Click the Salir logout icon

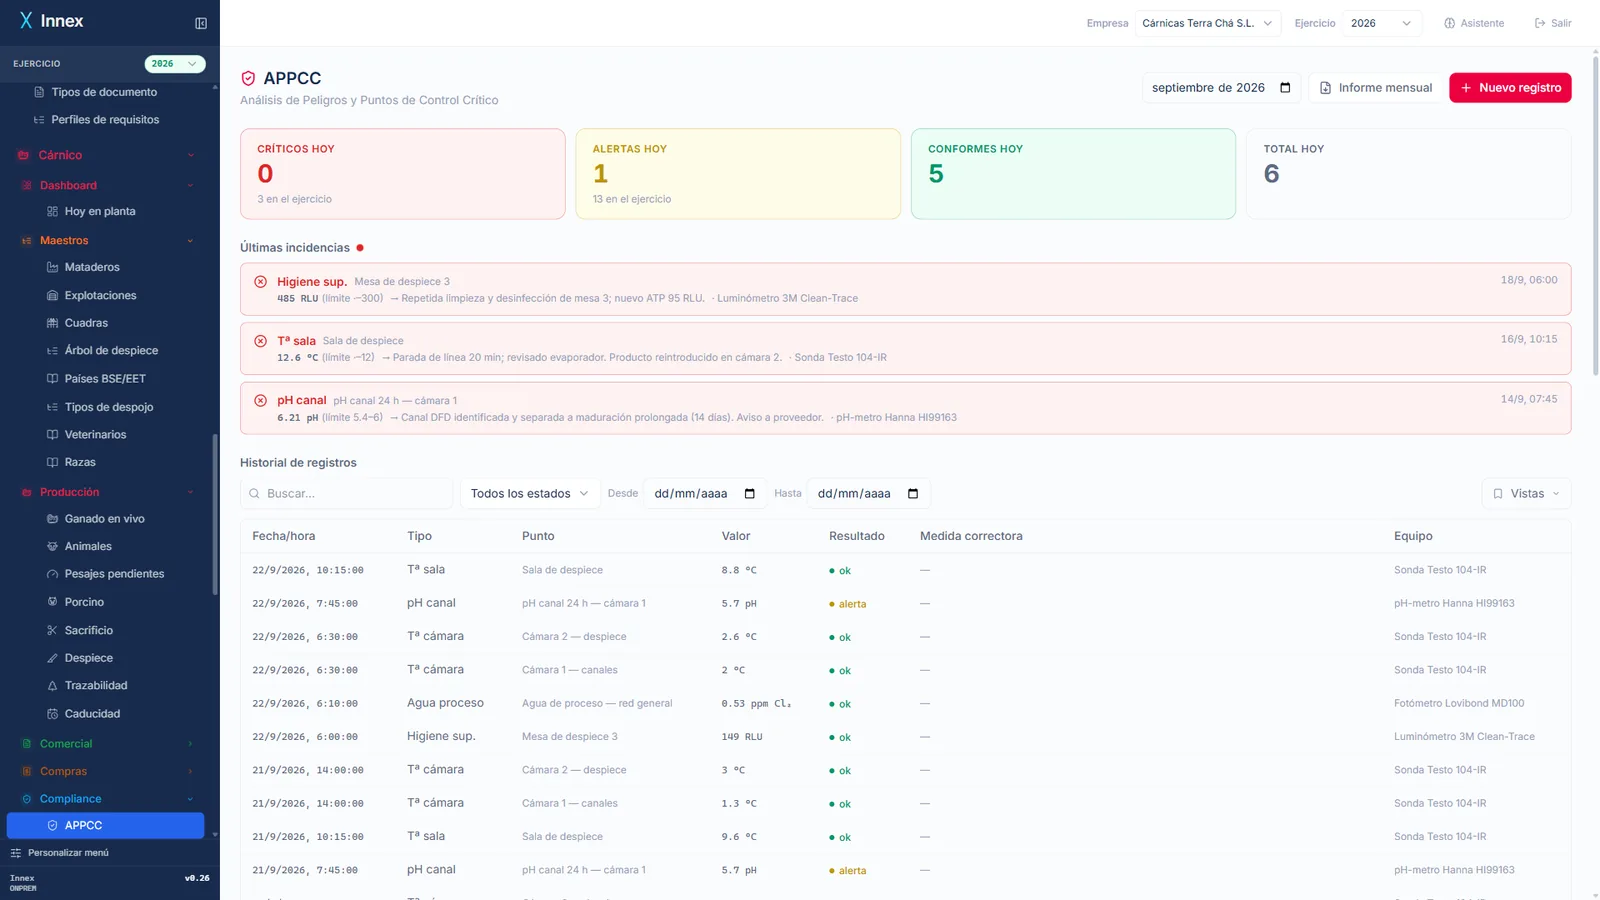point(1540,23)
